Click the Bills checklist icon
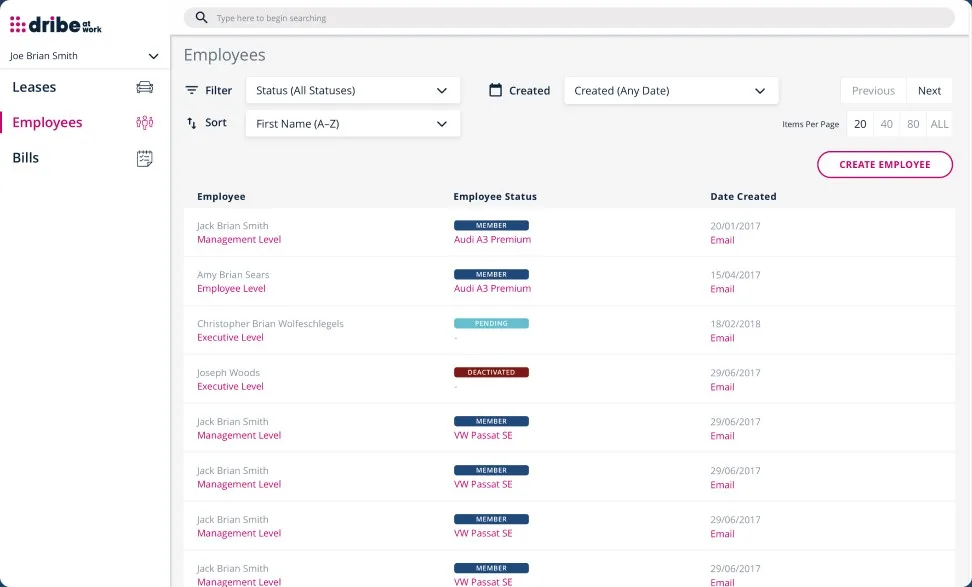This screenshot has width=972, height=587. point(144,158)
